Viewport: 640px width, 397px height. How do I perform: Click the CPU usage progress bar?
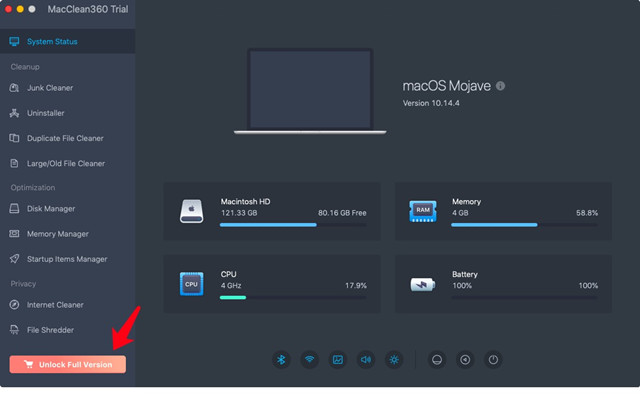coord(293,297)
